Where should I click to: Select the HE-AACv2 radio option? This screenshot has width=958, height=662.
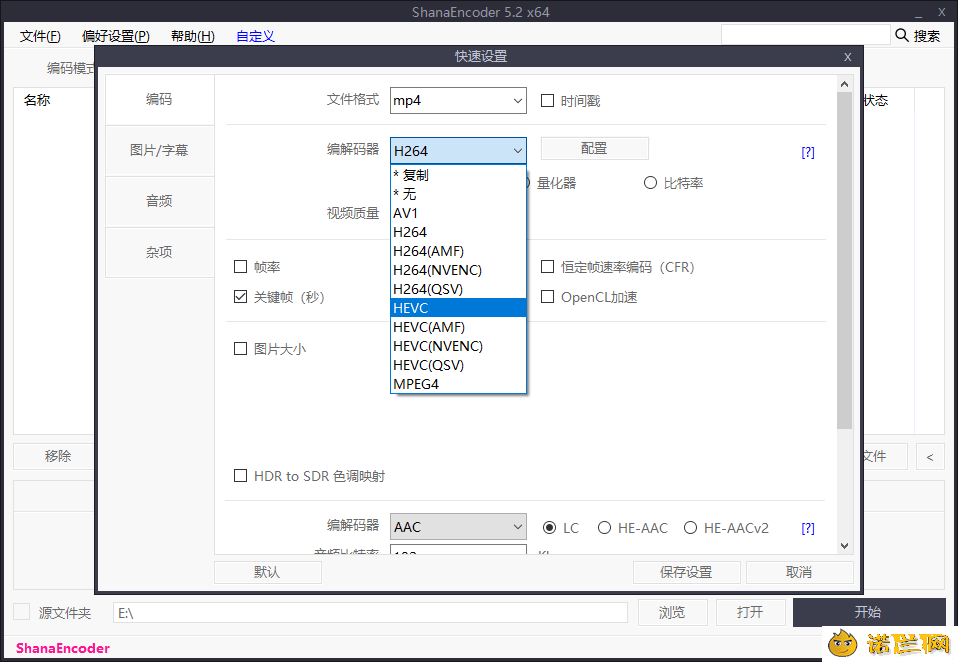click(690, 528)
